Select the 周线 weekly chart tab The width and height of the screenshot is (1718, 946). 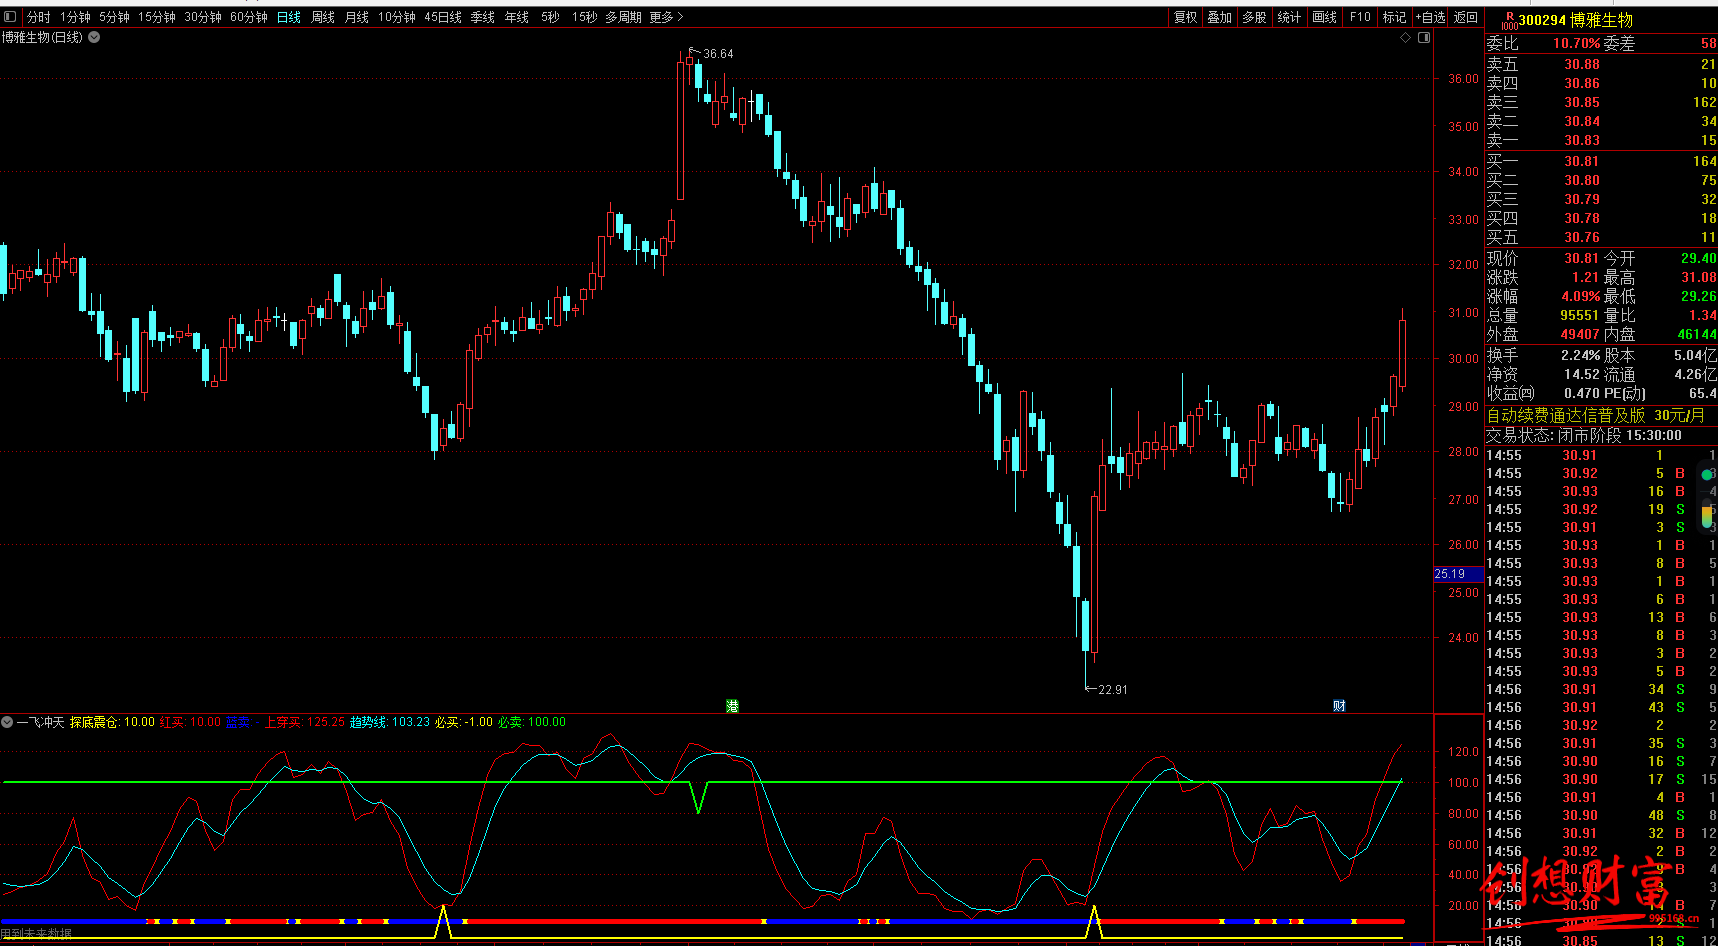pos(323,17)
